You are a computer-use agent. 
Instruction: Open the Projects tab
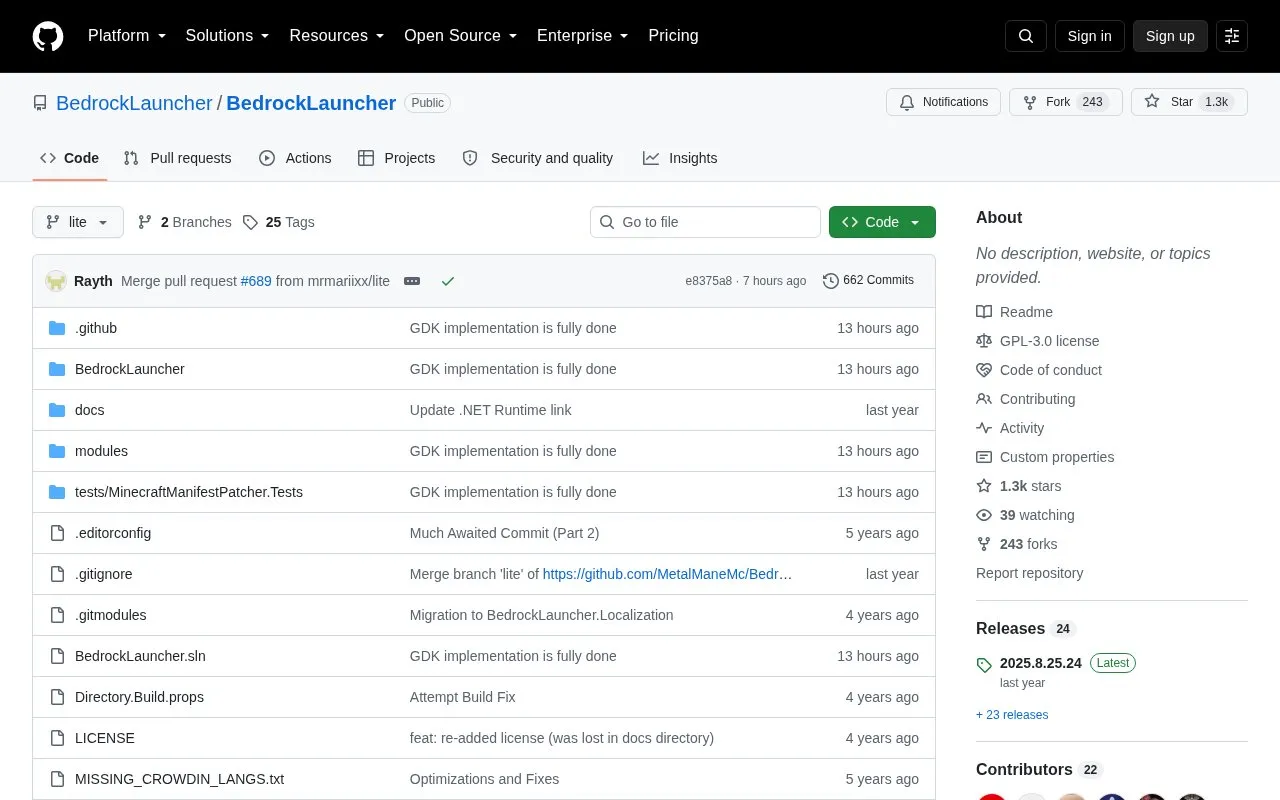[397, 158]
